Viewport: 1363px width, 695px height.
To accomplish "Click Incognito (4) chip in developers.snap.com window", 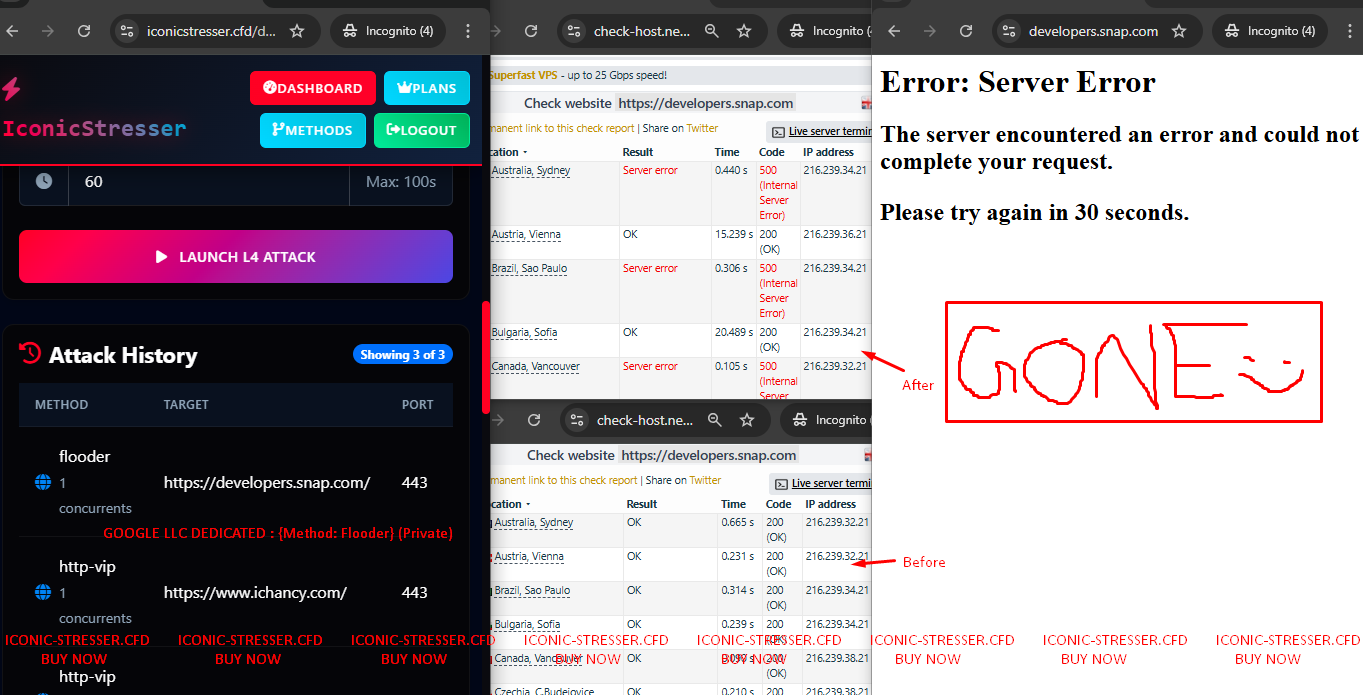I will click(x=1270, y=31).
